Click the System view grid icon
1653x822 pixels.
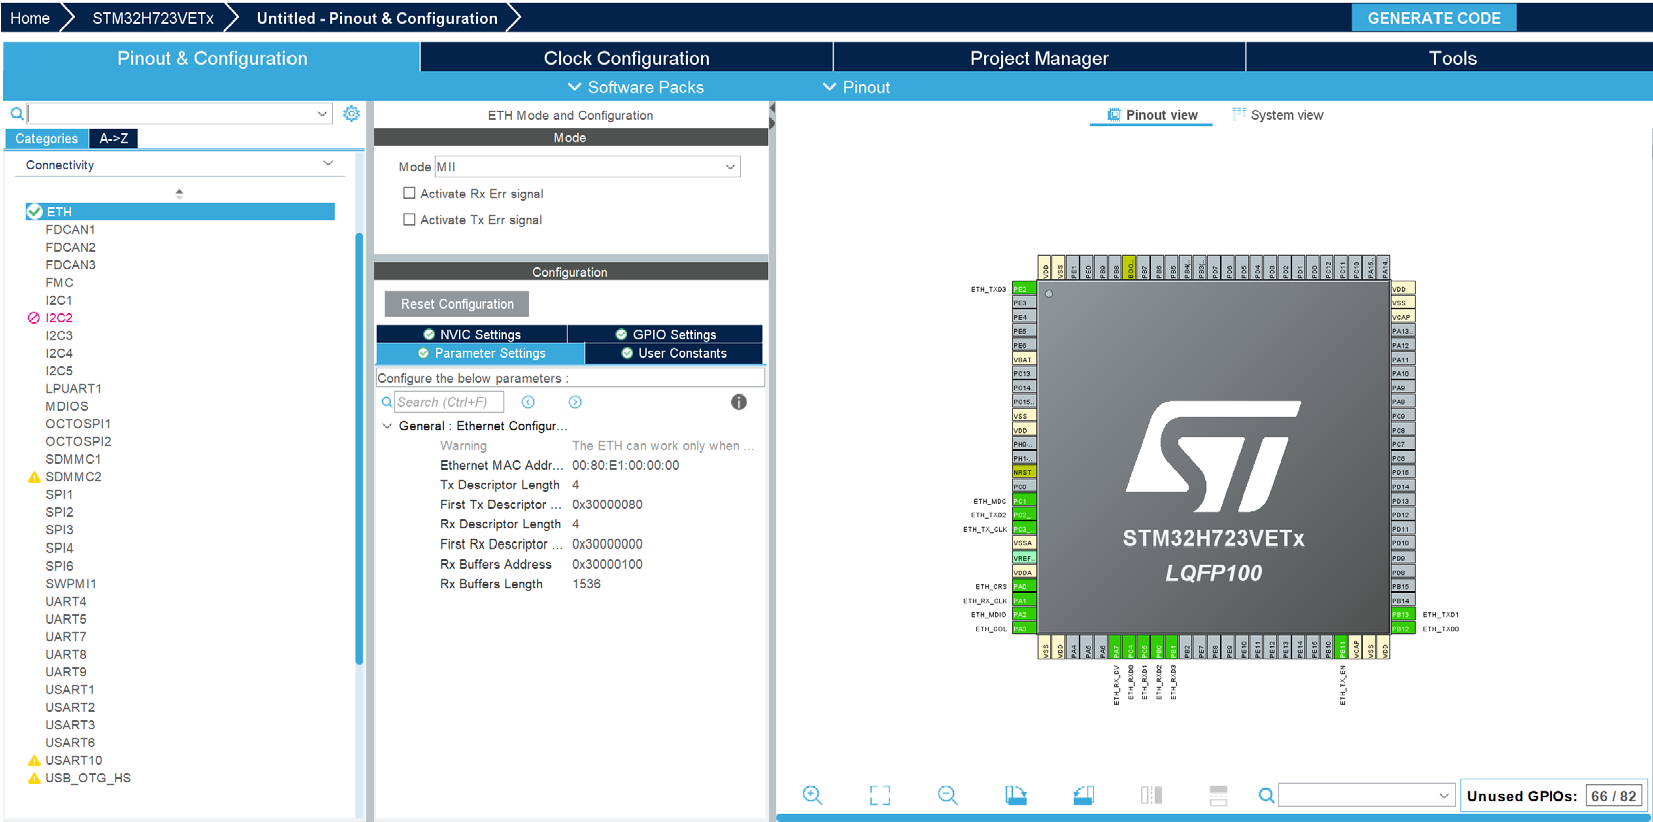(1239, 115)
